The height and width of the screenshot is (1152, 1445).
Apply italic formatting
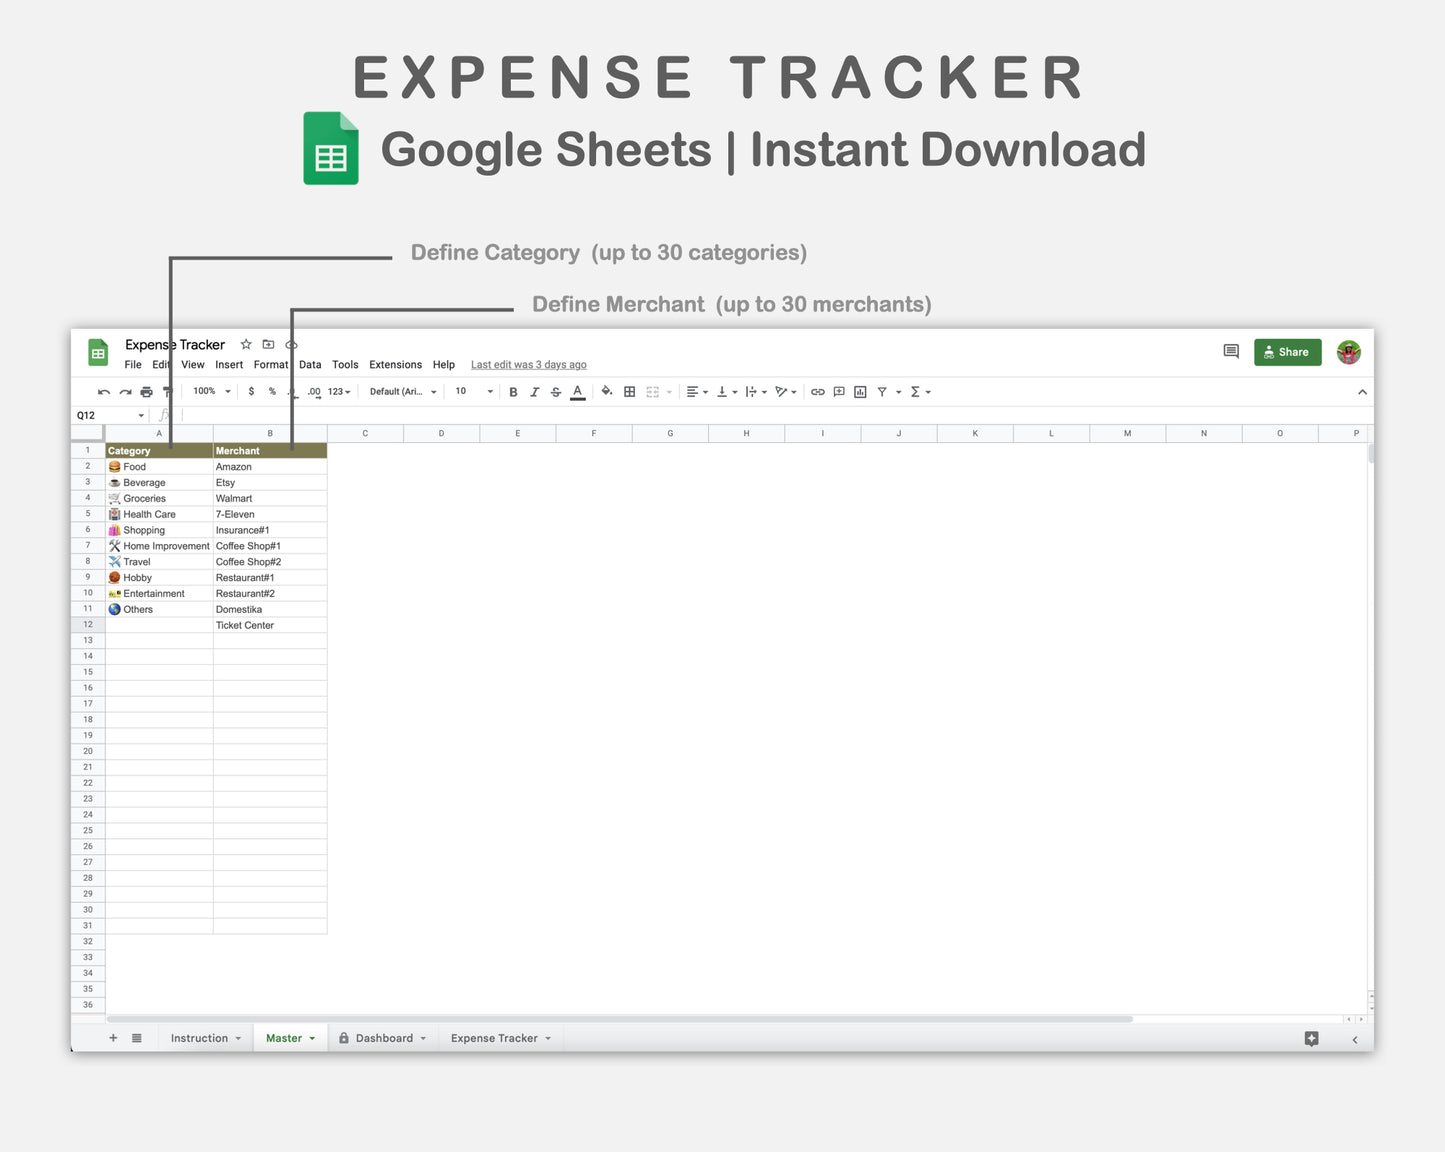[535, 391]
